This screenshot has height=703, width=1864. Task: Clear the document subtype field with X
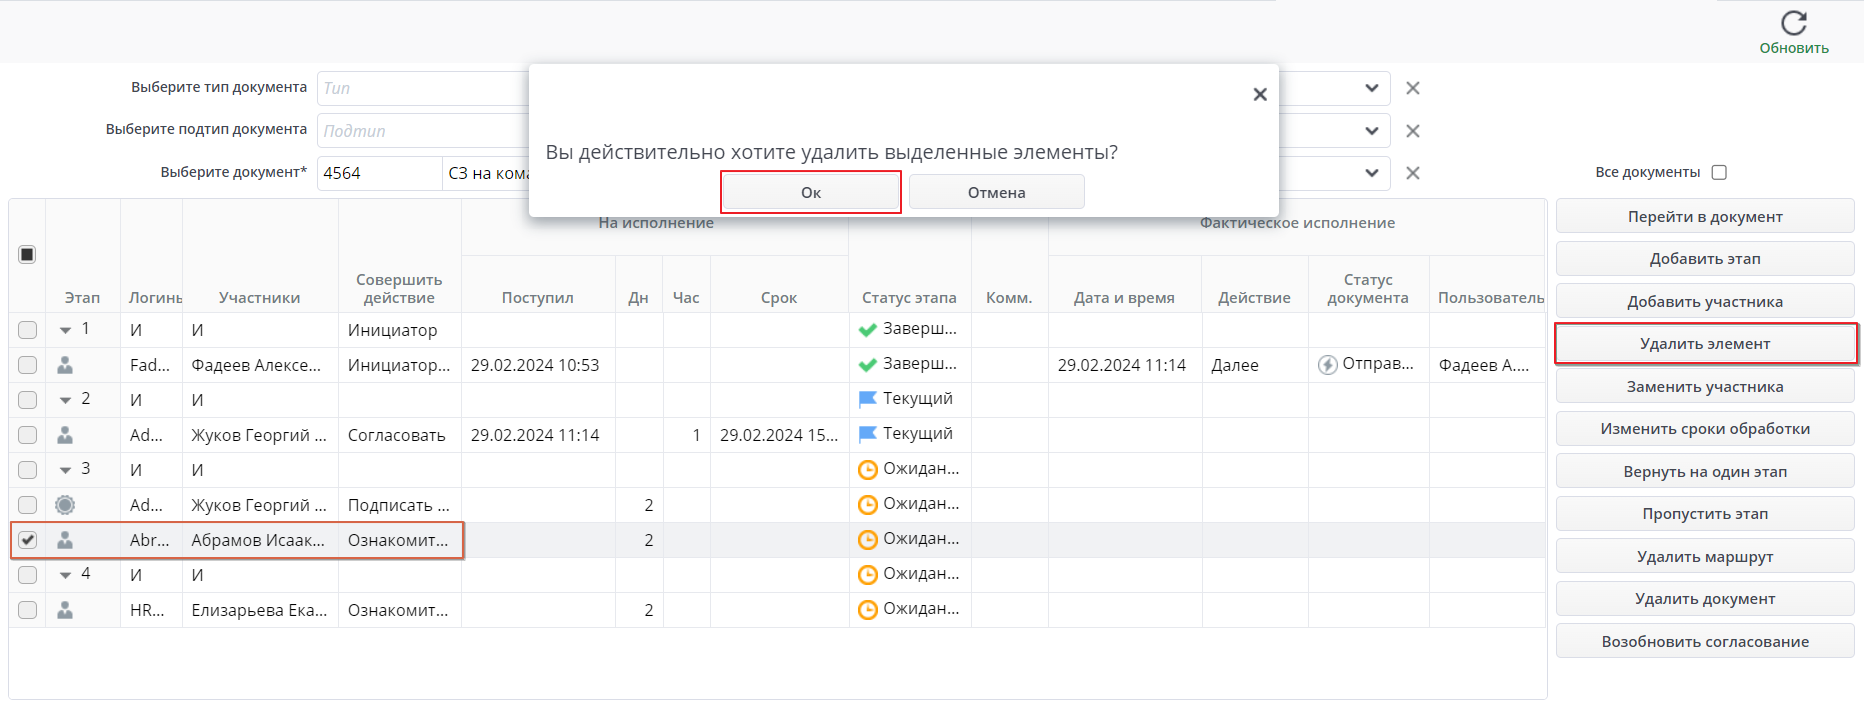click(1412, 131)
